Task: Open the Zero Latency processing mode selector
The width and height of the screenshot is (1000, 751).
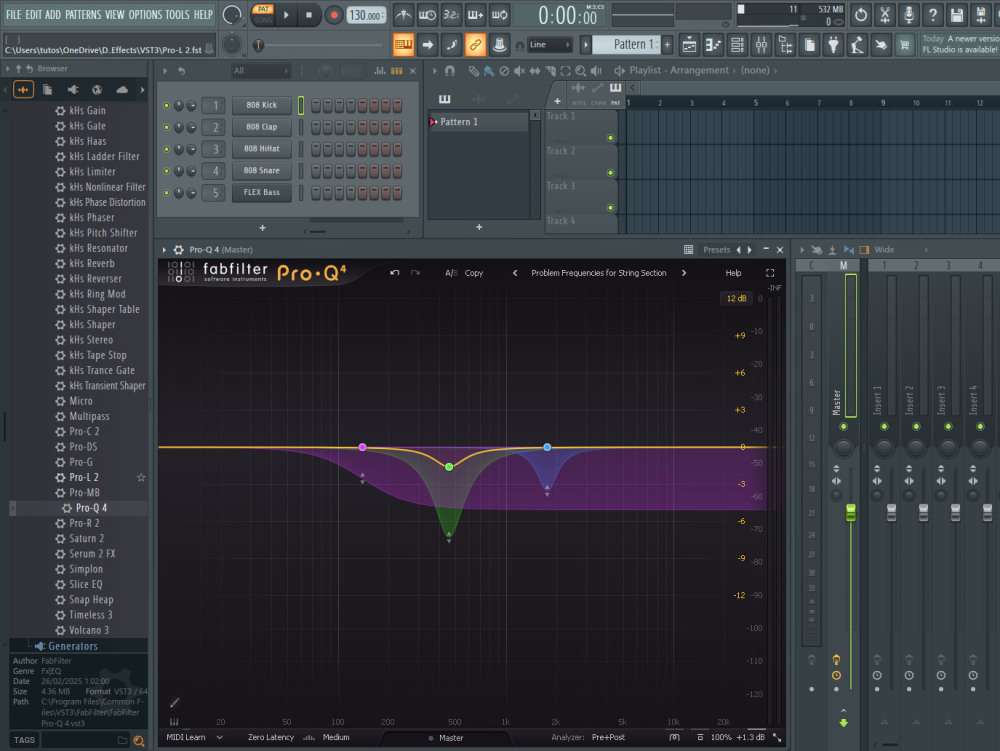Action: 270,737
